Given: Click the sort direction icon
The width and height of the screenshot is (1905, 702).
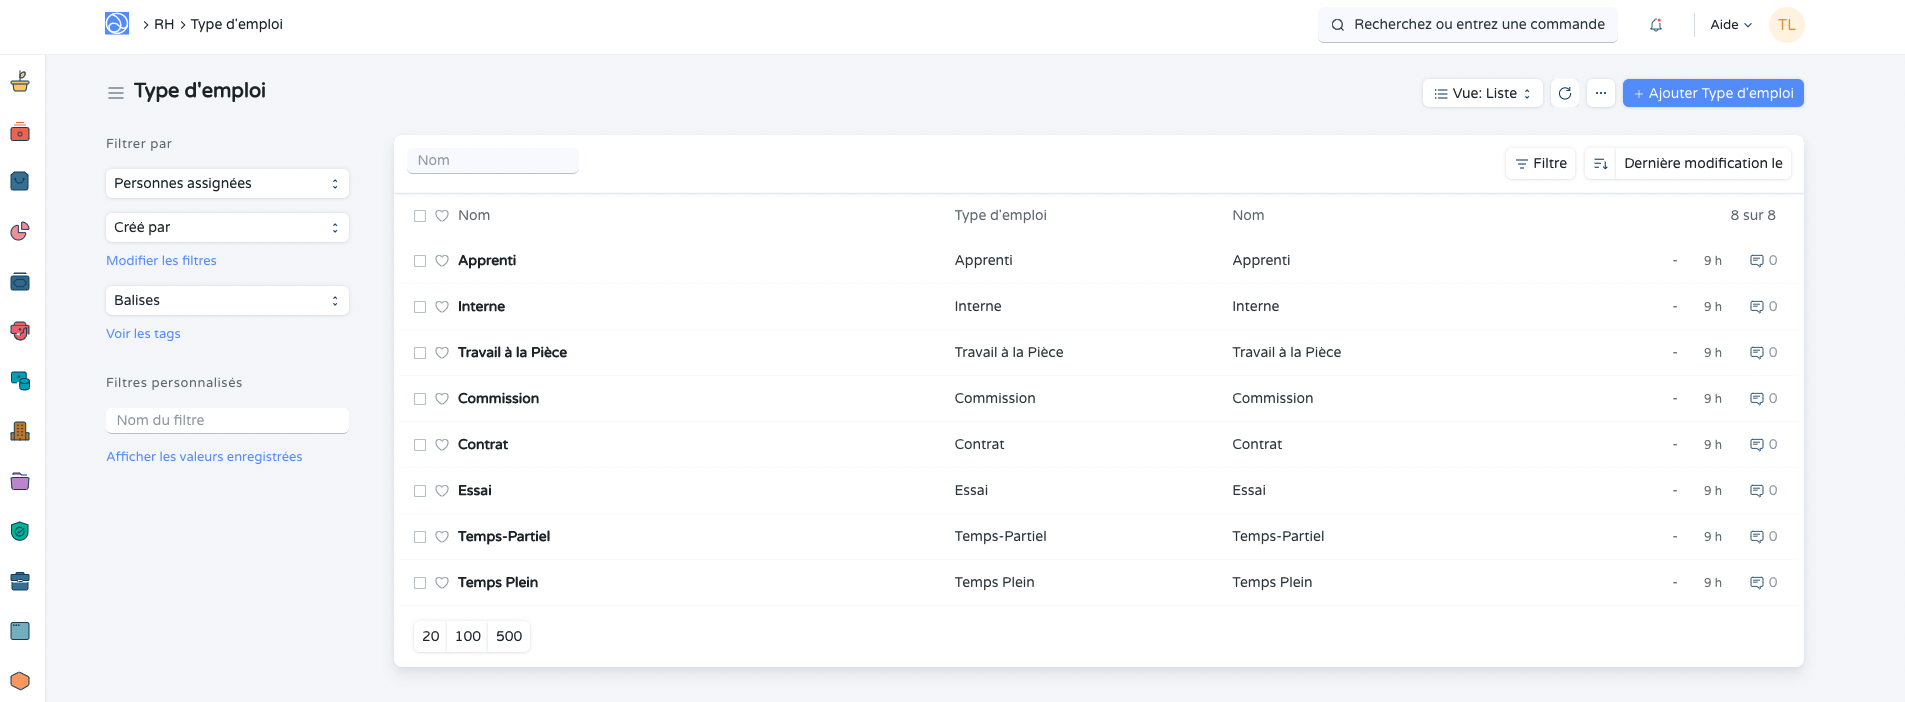Looking at the screenshot, I should click(1600, 164).
